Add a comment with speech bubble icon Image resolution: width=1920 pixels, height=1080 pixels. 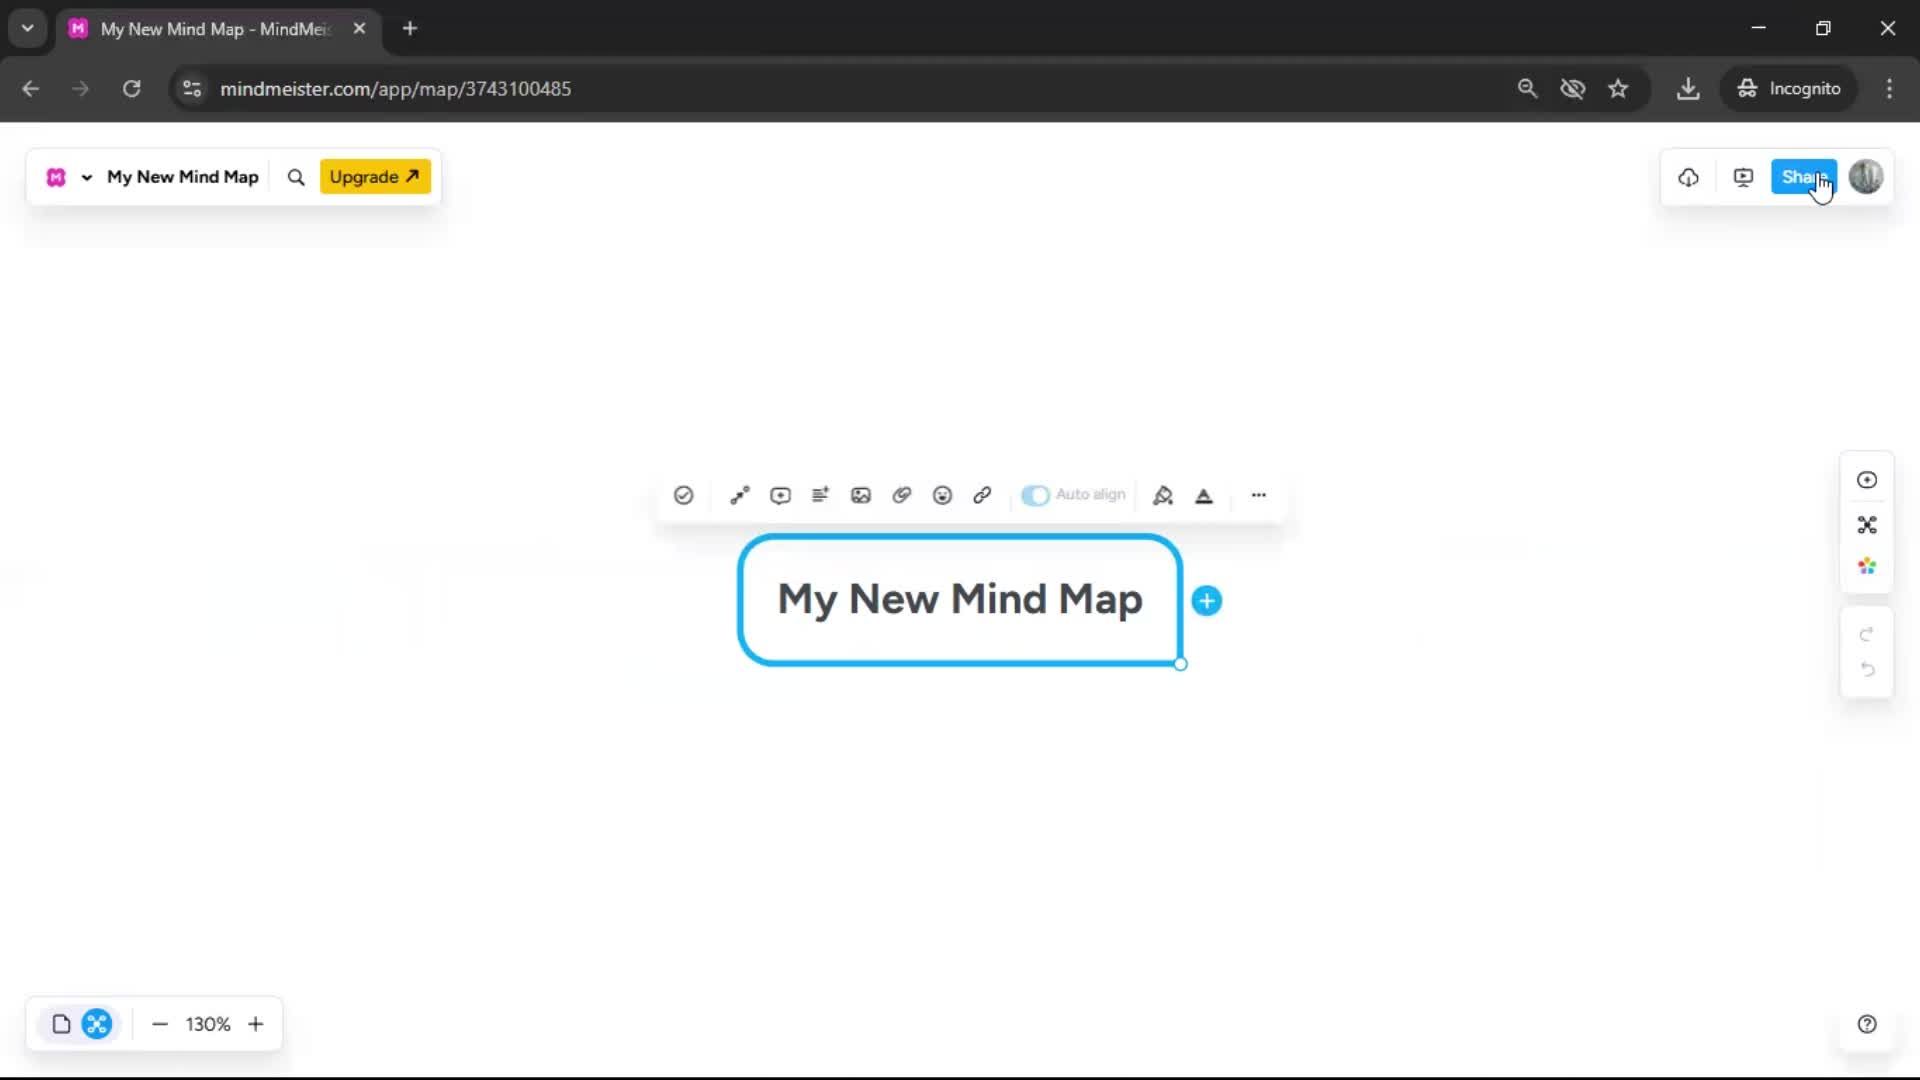coord(780,495)
